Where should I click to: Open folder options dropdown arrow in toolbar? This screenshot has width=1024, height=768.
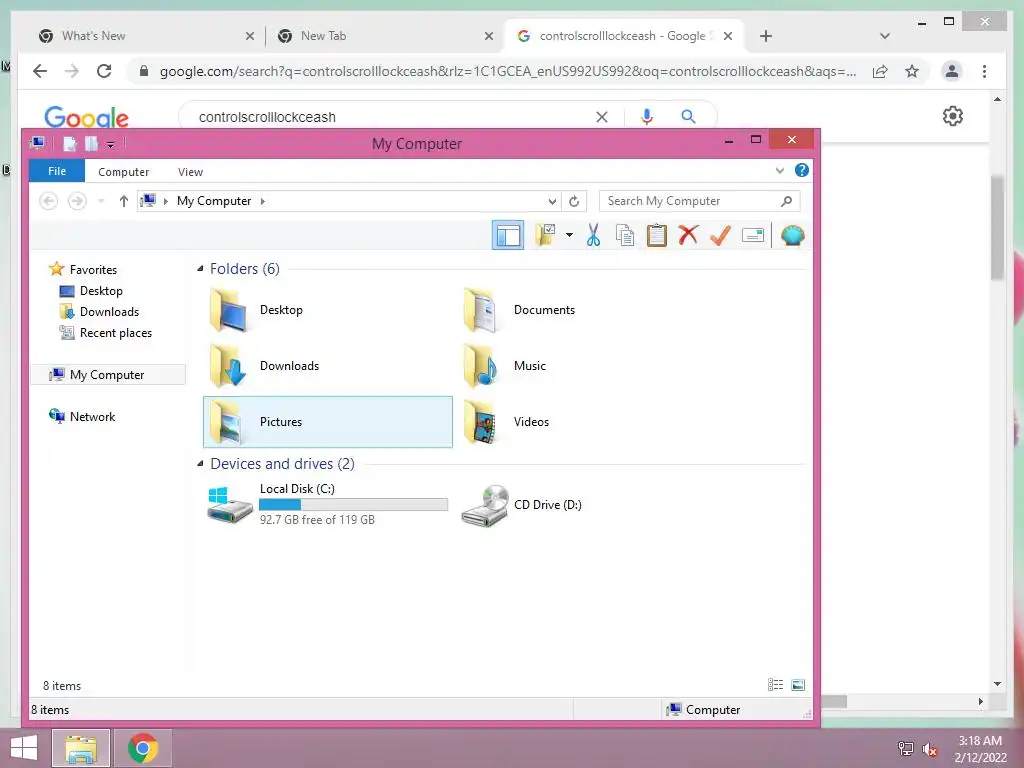pos(569,234)
